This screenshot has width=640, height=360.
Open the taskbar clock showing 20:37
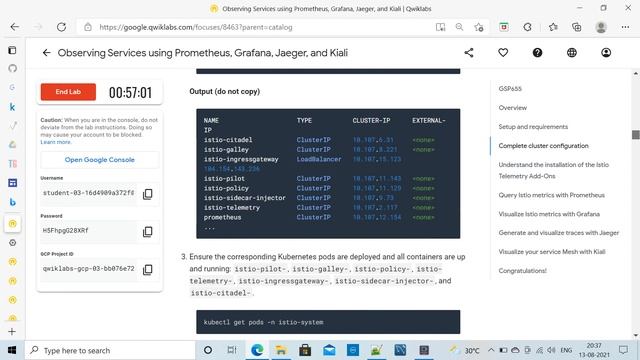[594, 350]
